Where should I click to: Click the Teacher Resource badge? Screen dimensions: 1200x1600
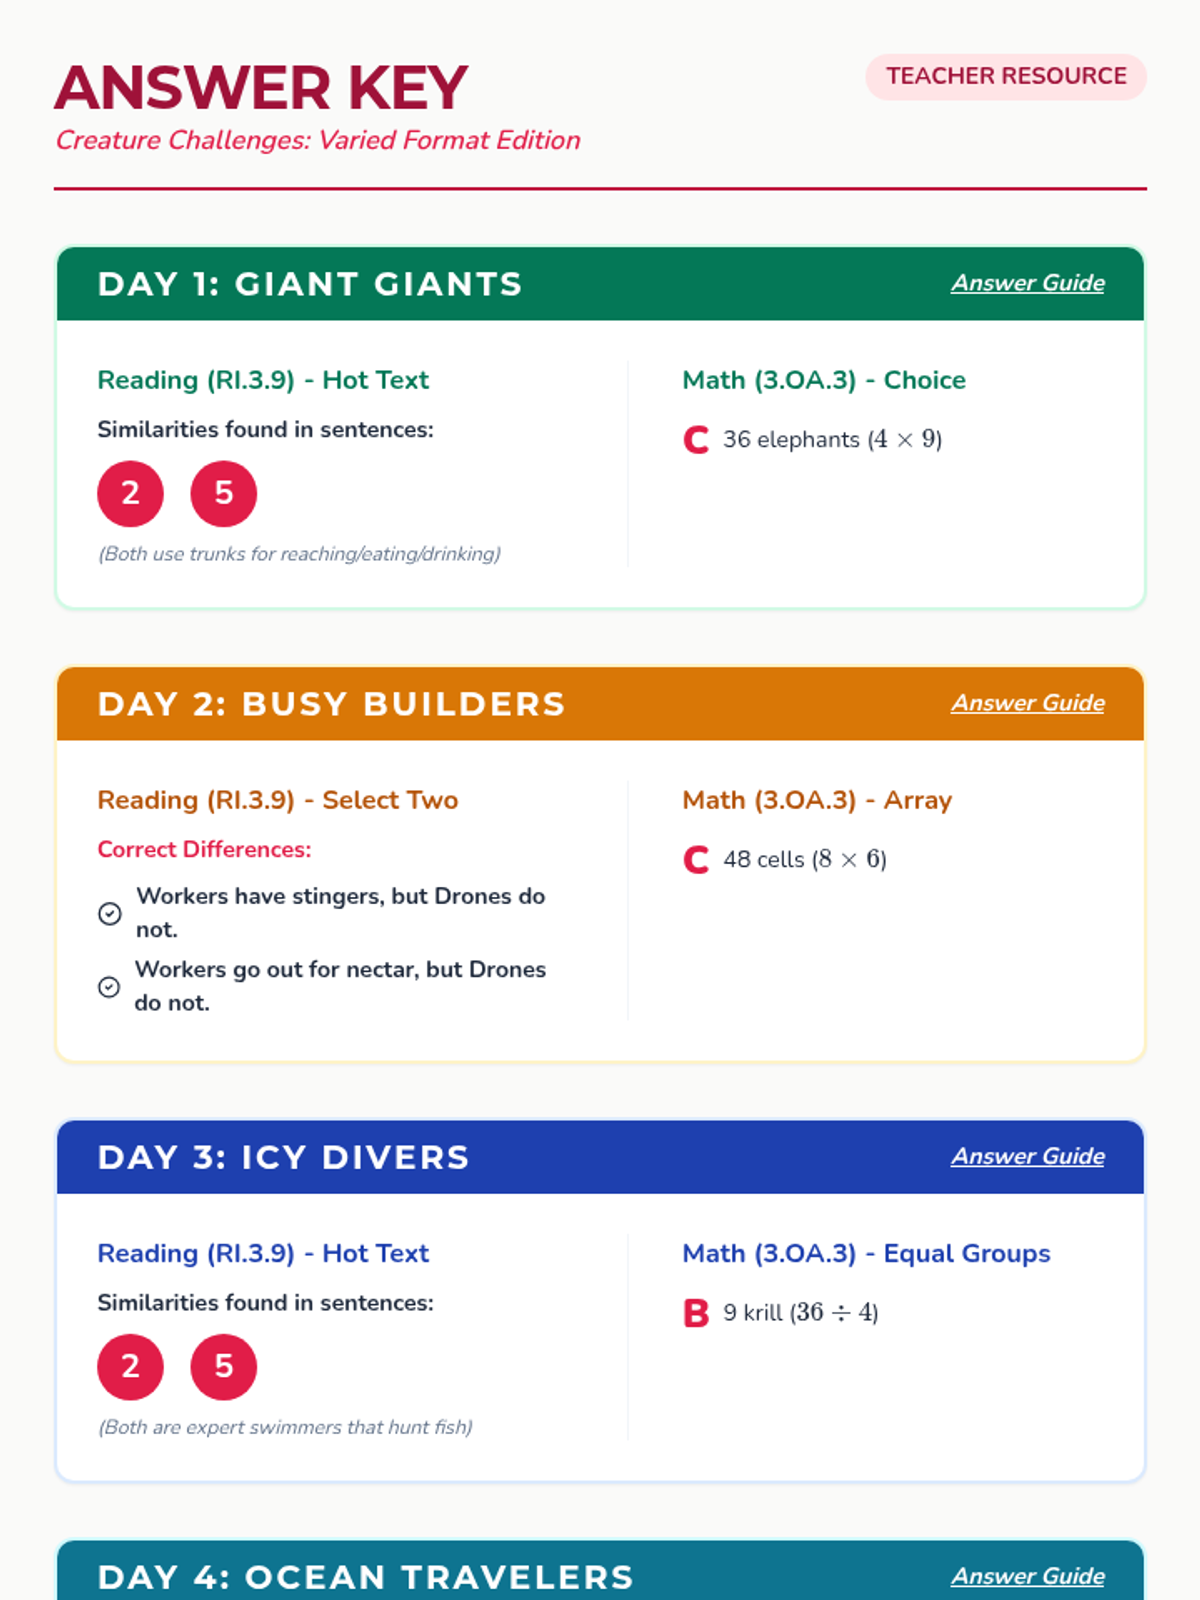click(x=1006, y=76)
